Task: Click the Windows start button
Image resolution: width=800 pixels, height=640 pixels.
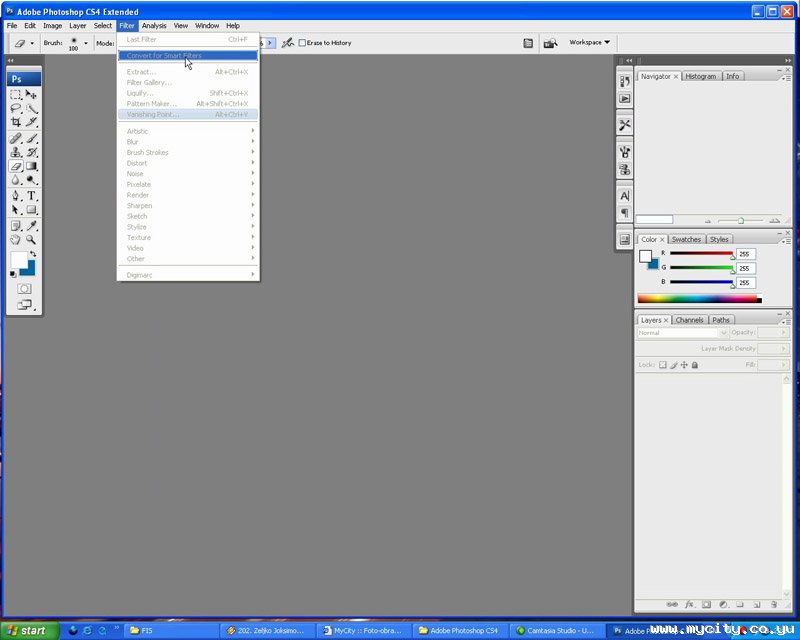Action: (29, 631)
